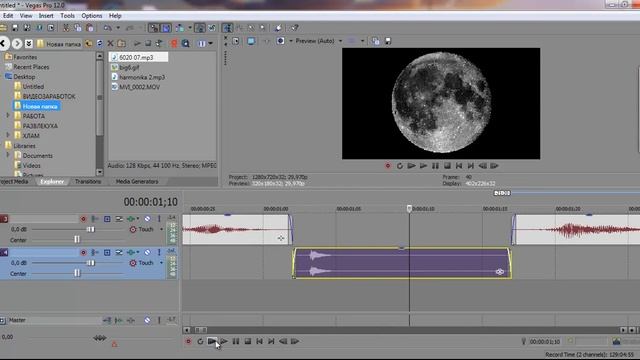Open the Insert menu
Viewport: 640px width, 360px height.
[x=46, y=16]
